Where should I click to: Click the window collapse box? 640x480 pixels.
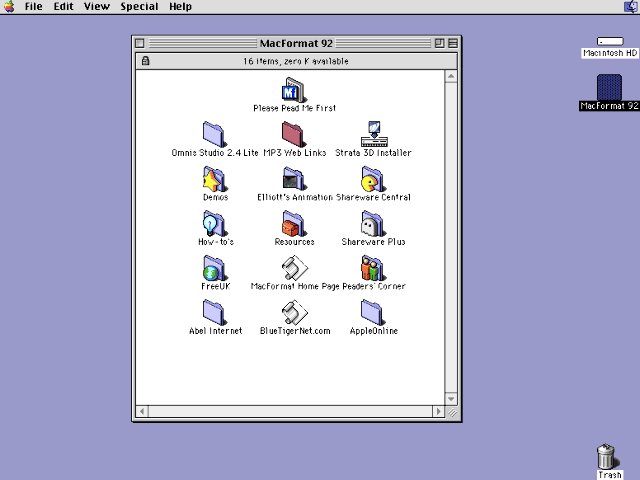tap(453, 43)
